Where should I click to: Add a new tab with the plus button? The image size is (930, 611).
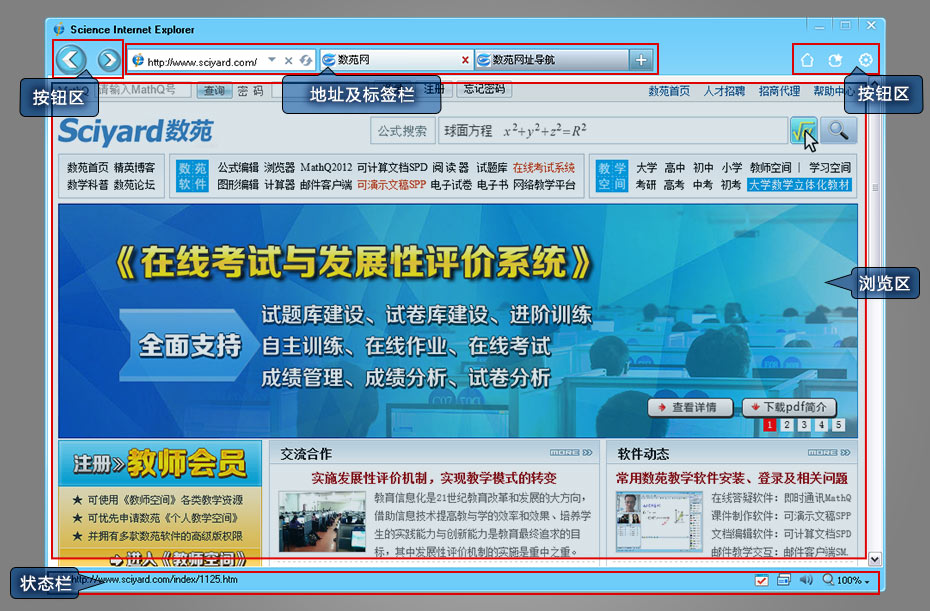pyautogui.click(x=641, y=60)
